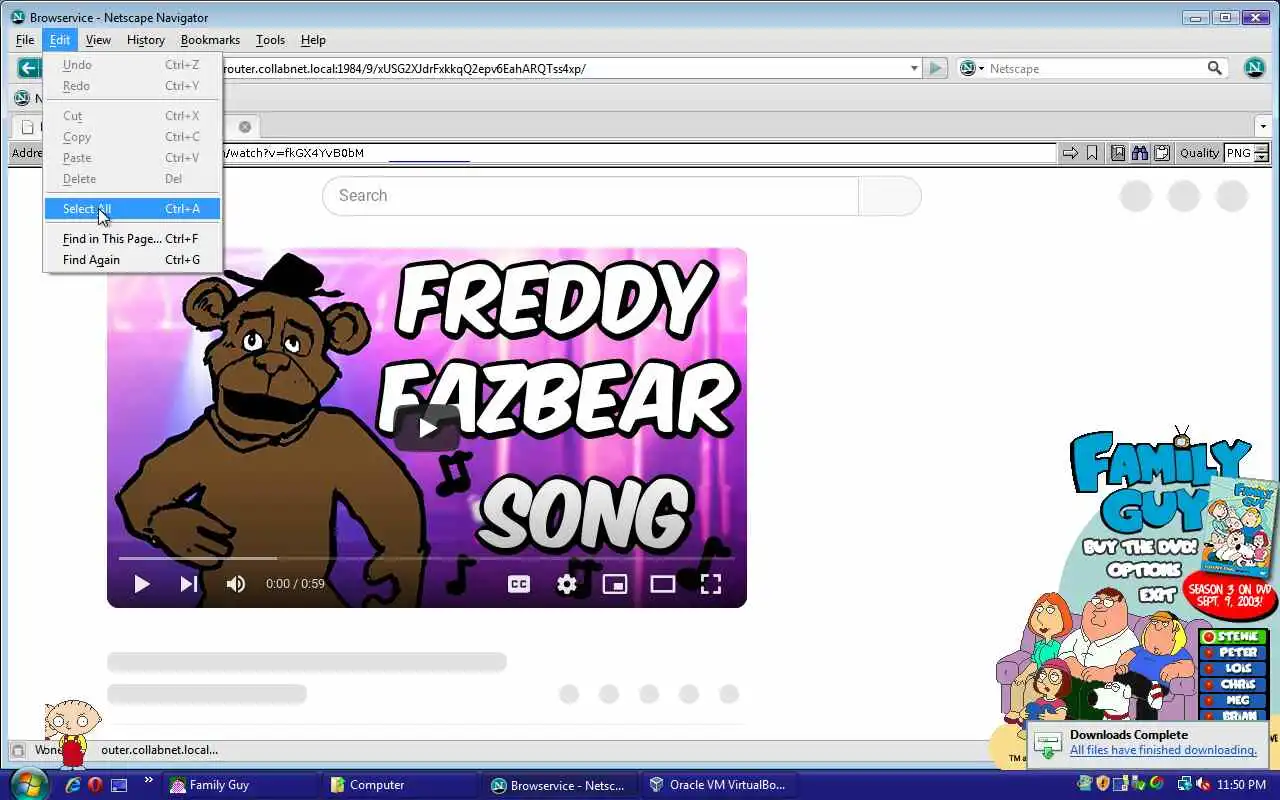Open the URL history dropdown arrow
Viewport: 1280px width, 800px height.
coord(914,68)
